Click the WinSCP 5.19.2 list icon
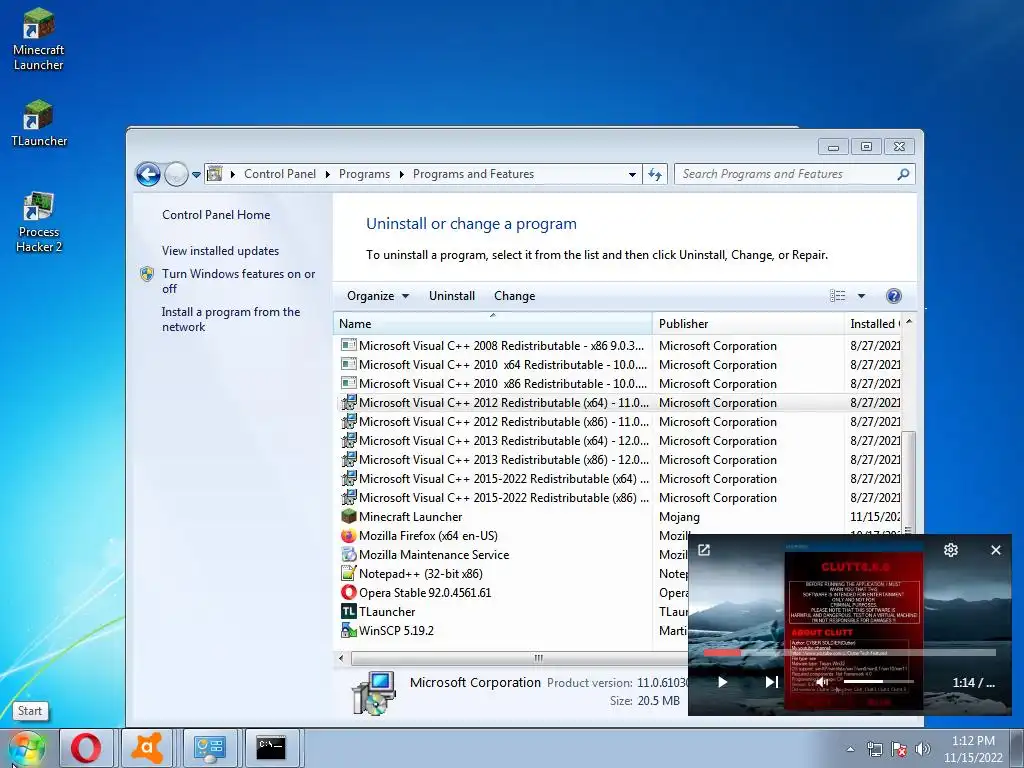 point(349,630)
